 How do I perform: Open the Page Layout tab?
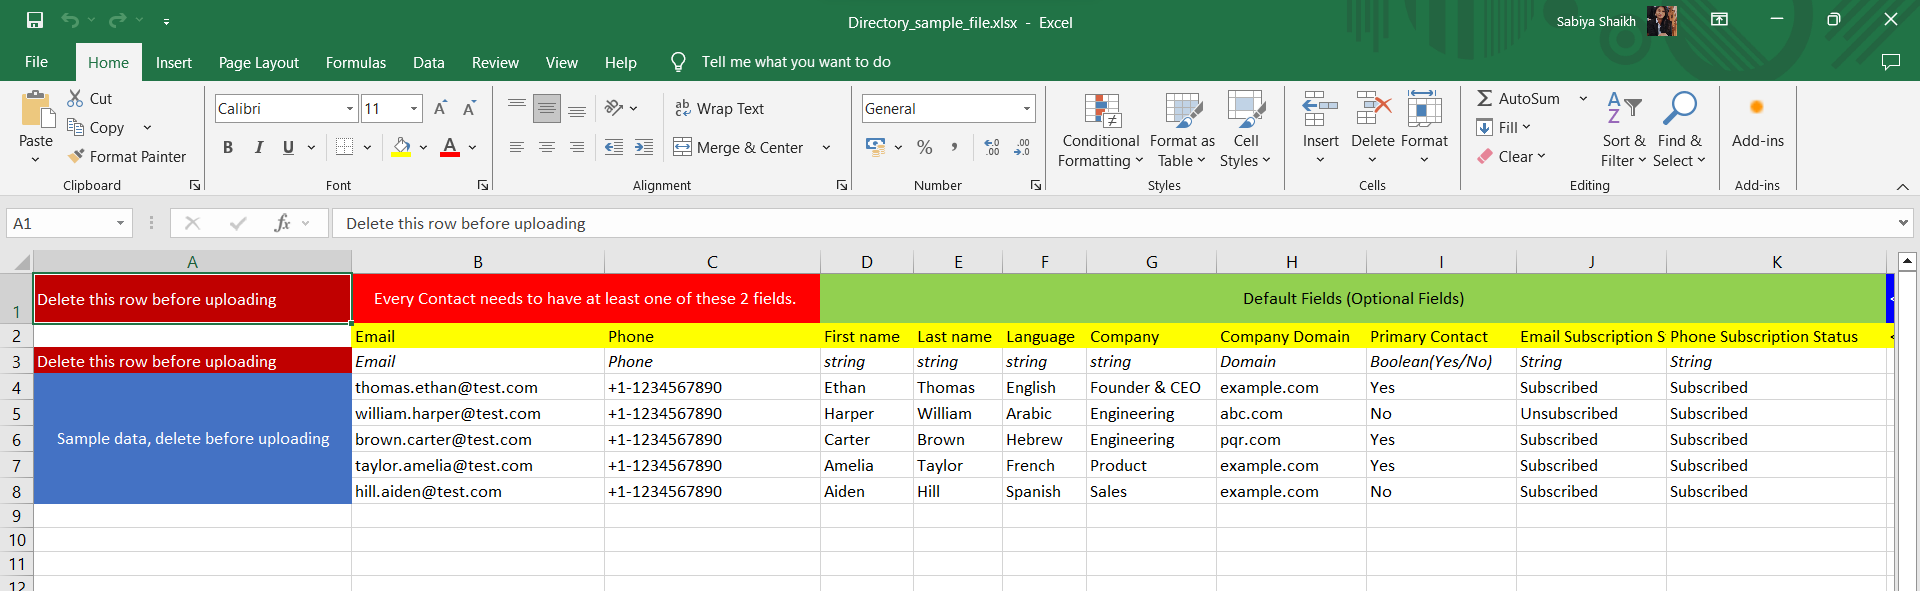(258, 62)
